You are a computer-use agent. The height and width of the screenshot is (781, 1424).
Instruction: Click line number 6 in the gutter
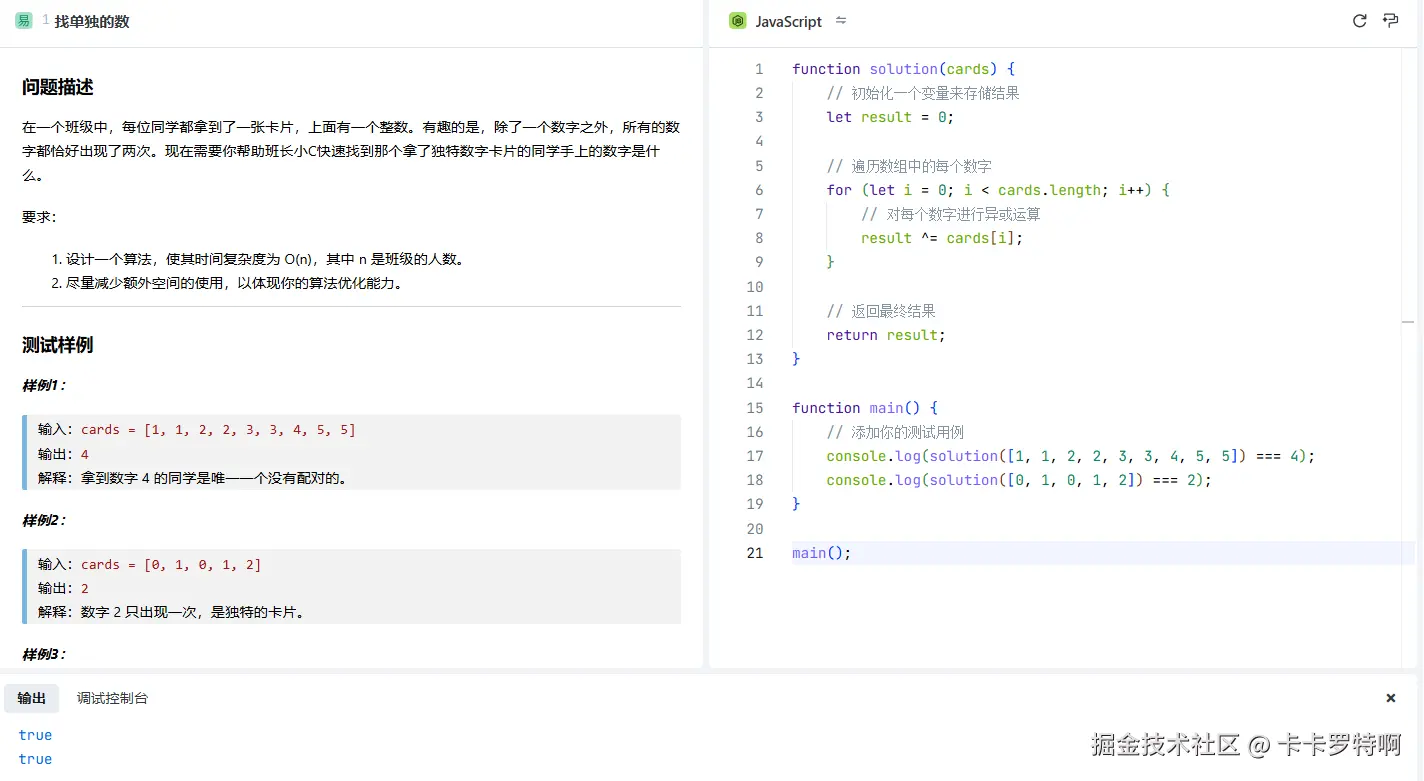(759, 190)
